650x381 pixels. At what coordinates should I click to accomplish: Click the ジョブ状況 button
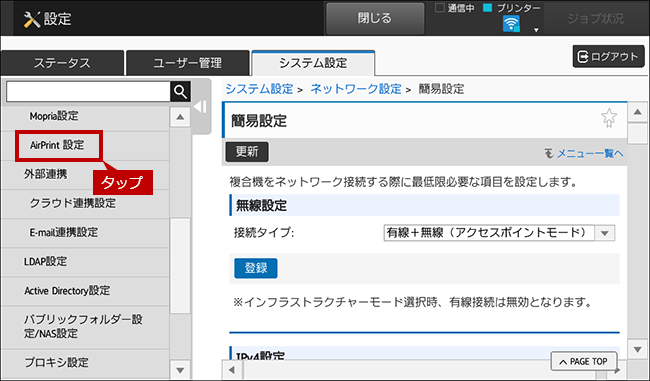[595, 18]
